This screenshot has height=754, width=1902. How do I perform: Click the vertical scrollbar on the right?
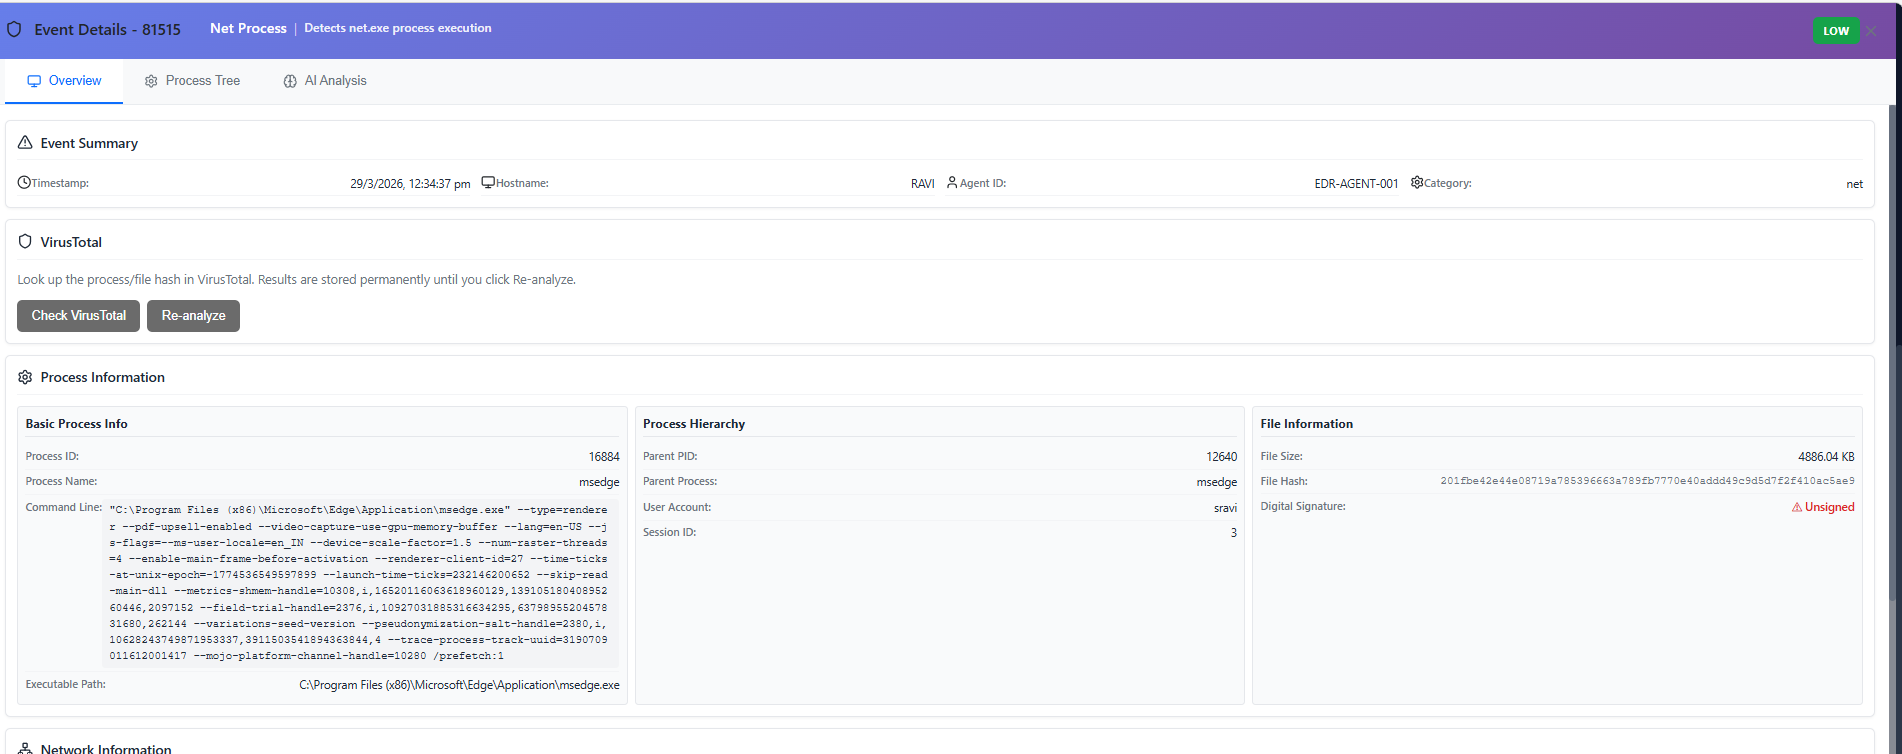1895,400
